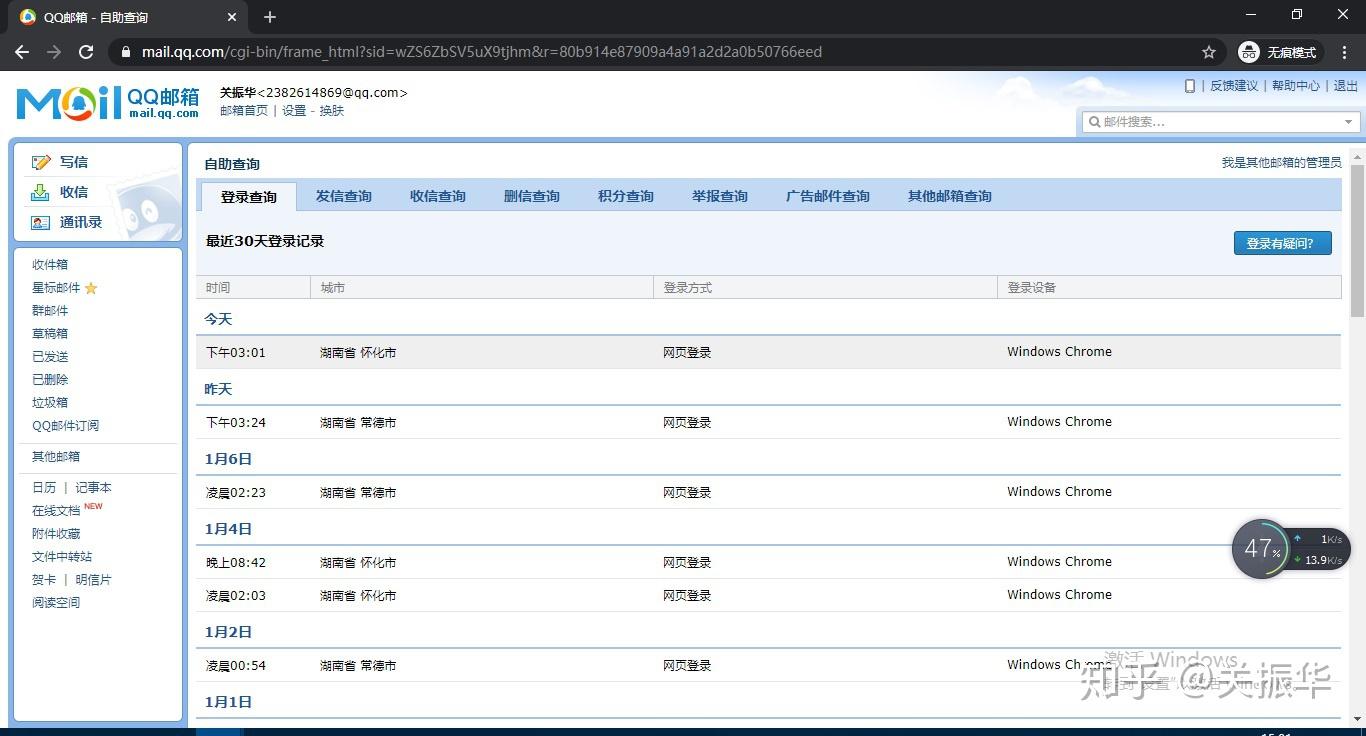Click the address bar lock icon
This screenshot has height=736, width=1366.
[124, 52]
